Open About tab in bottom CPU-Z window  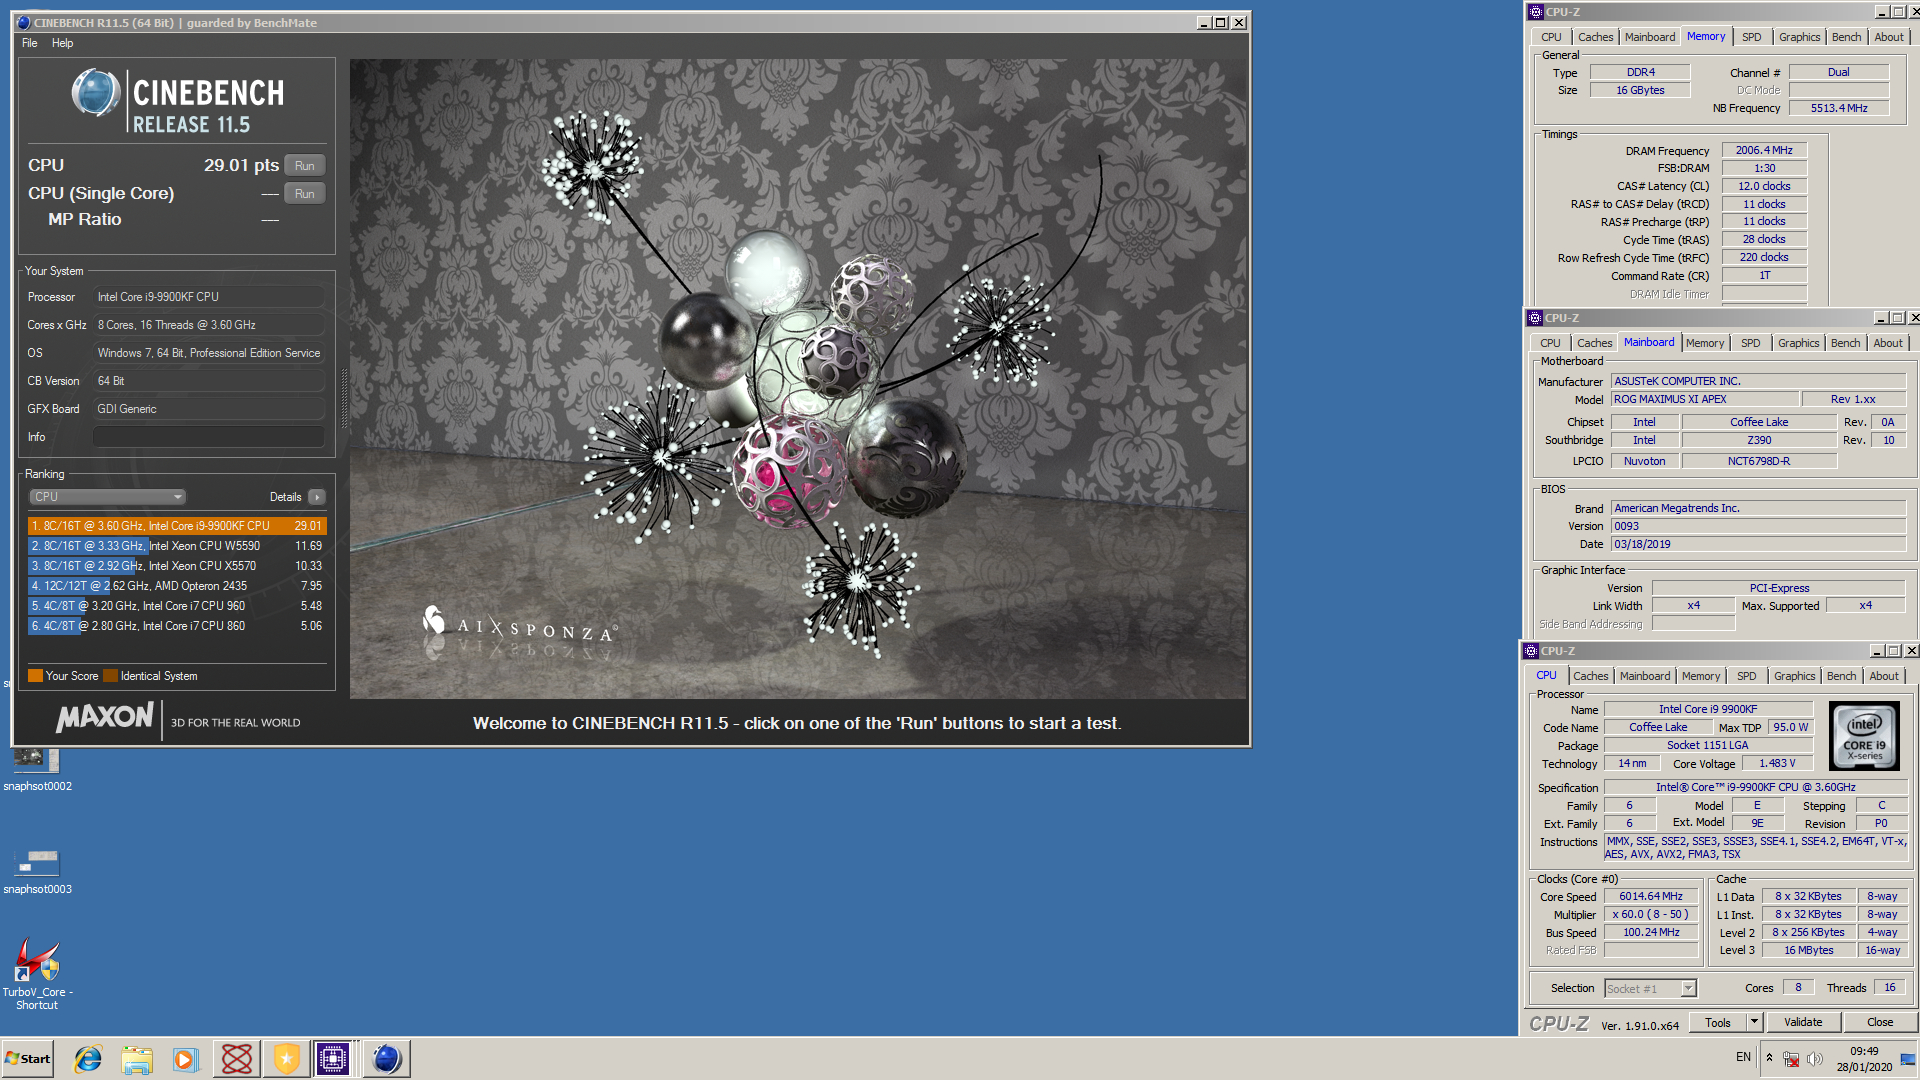(1884, 676)
